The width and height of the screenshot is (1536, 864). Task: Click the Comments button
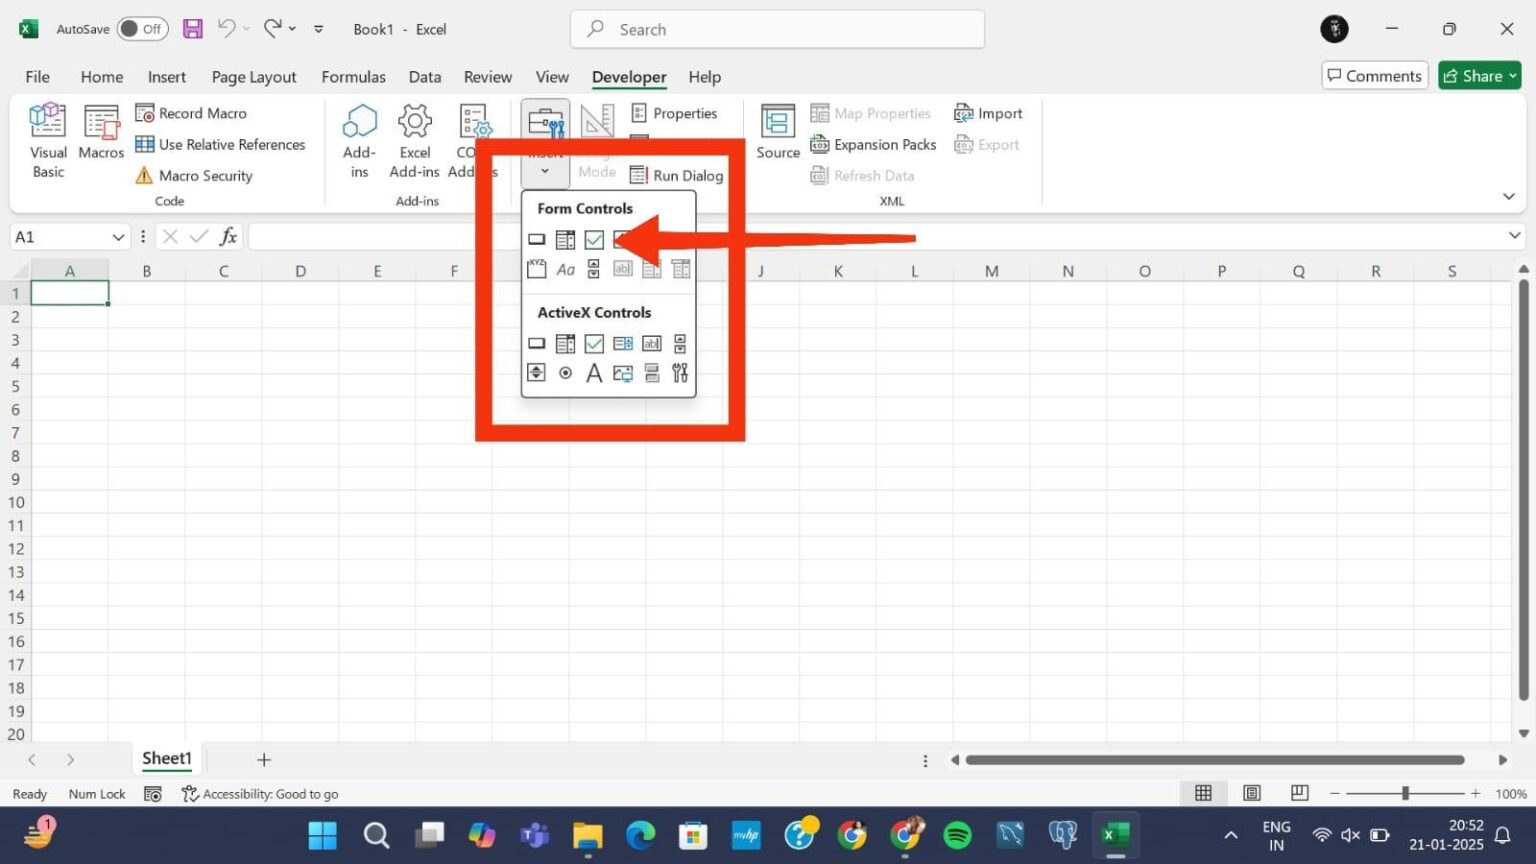click(x=1374, y=76)
